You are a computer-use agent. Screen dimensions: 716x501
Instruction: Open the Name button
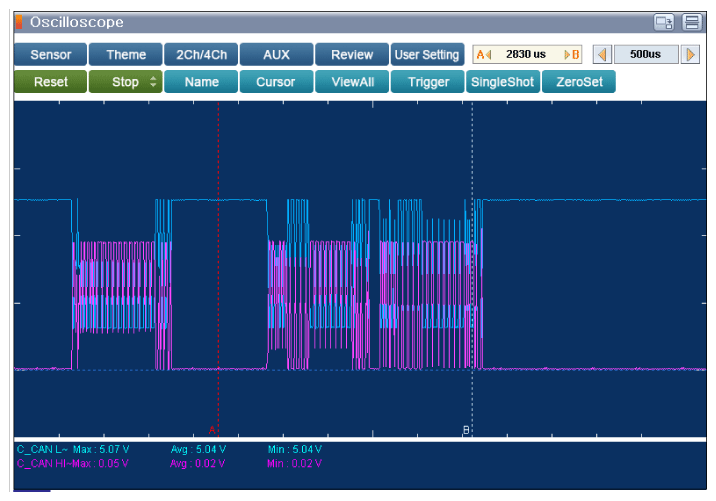pos(201,82)
